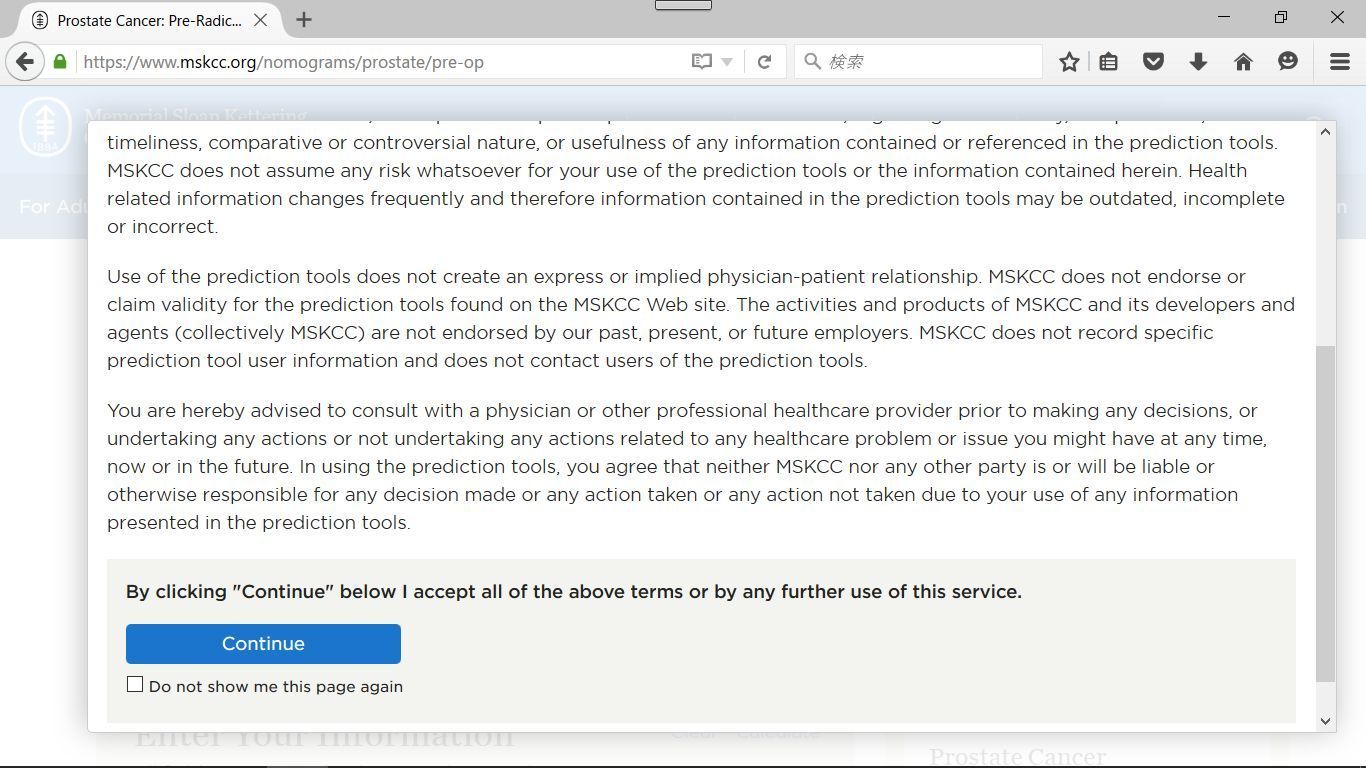Image resolution: width=1366 pixels, height=768 pixels.
Task: Open the bookmarks list icon
Action: (x=1108, y=62)
